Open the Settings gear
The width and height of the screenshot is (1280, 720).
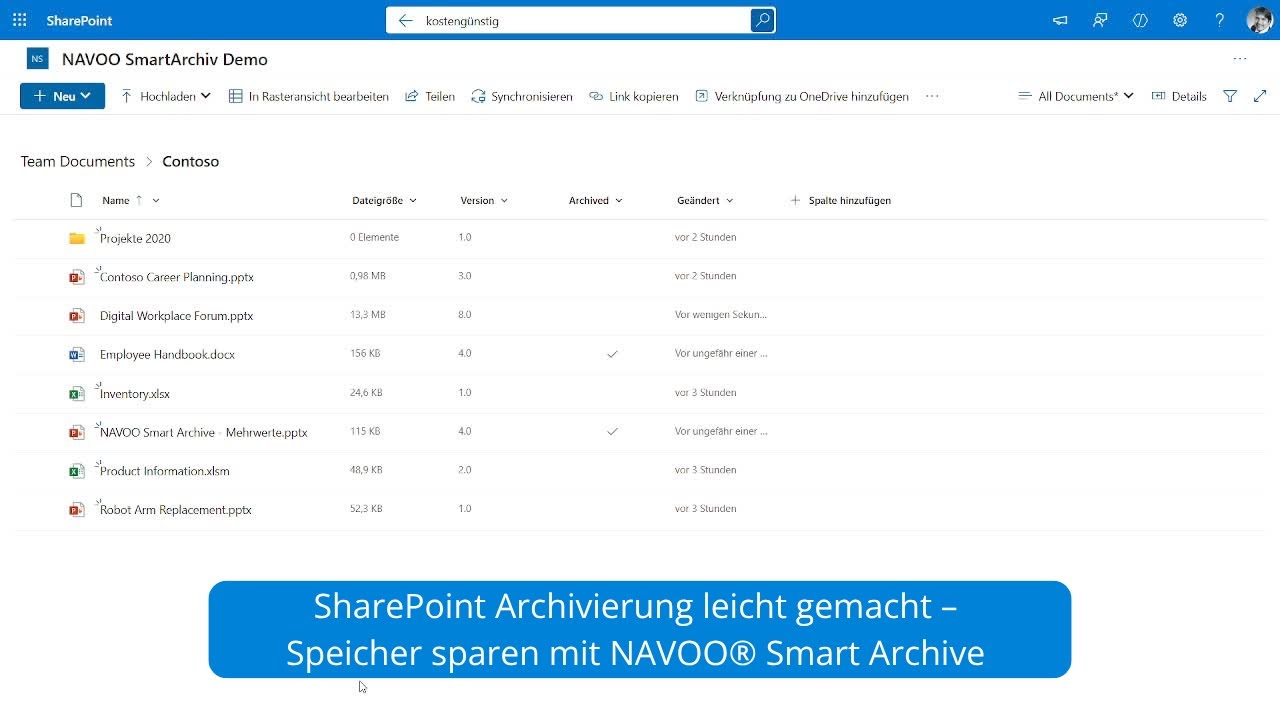click(1180, 20)
